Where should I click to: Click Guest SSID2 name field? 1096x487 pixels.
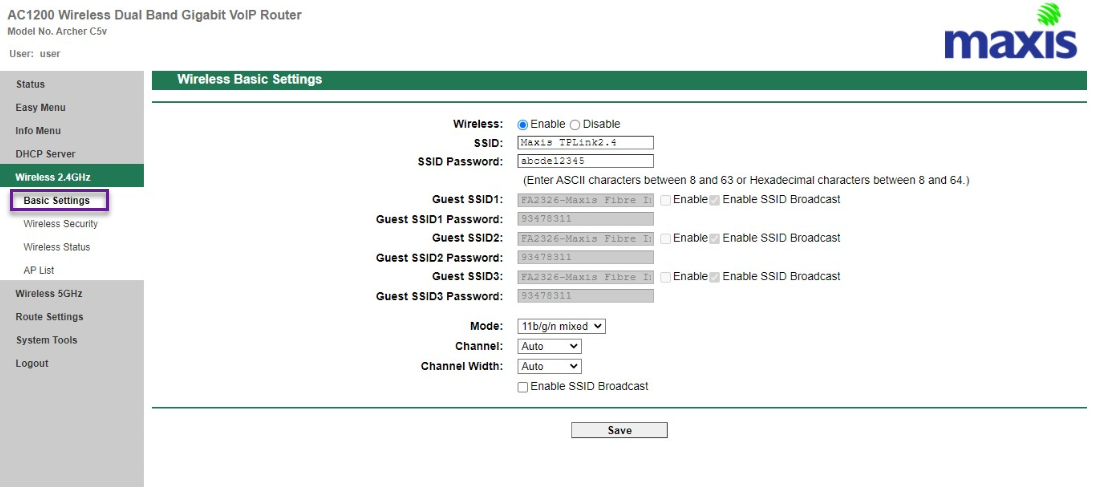tap(586, 238)
